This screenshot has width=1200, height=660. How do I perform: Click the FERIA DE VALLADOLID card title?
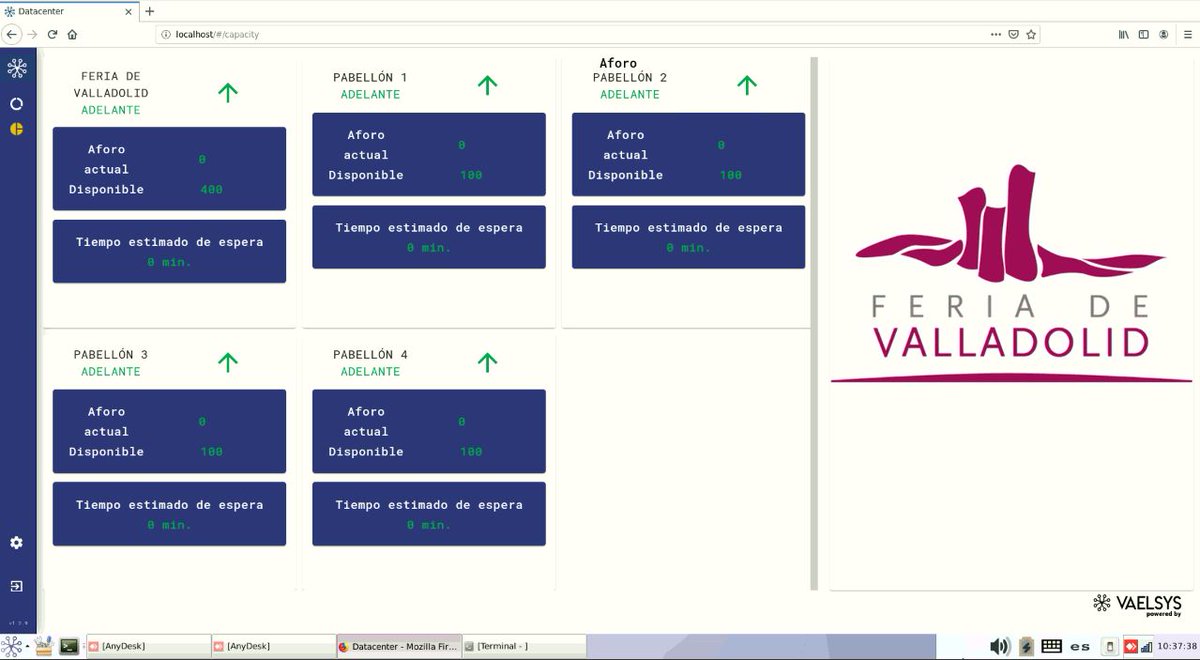pos(111,85)
